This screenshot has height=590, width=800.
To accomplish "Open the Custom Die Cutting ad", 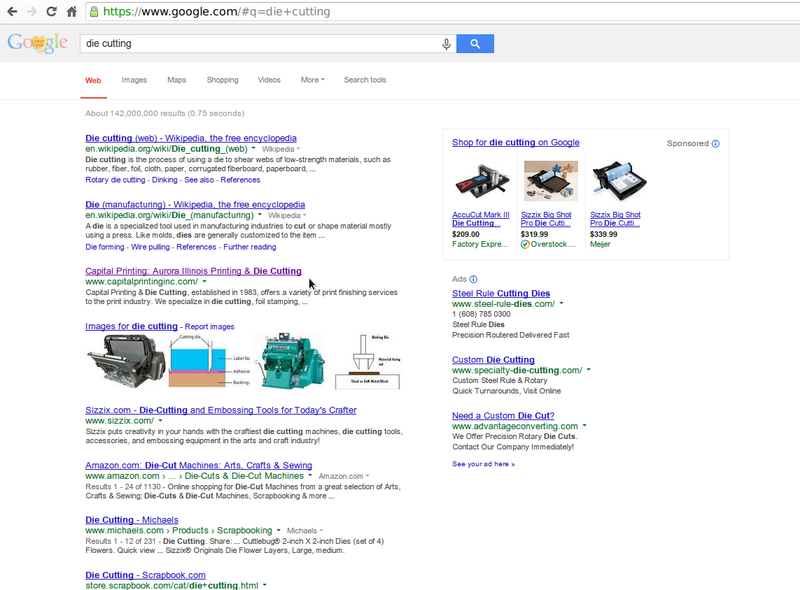I will [493, 360].
